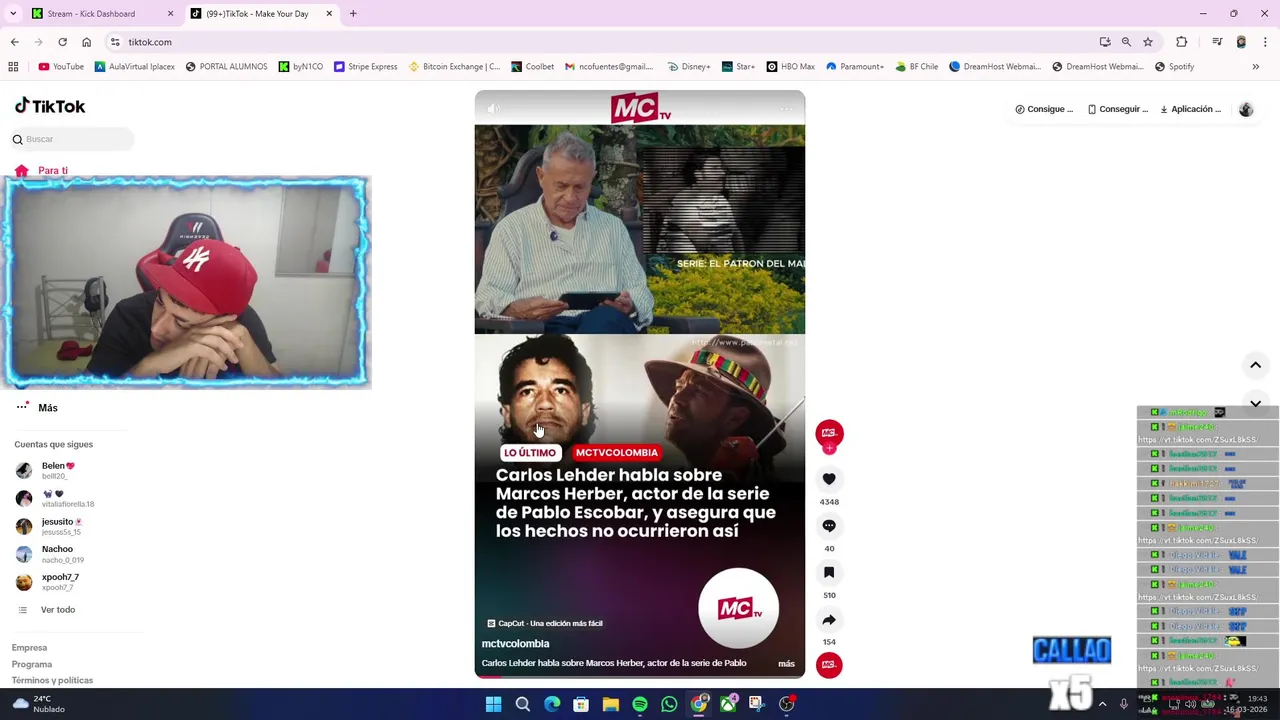This screenshot has height=720, width=1280.
Task: Click the Consigue monedas button
Action: tap(1044, 109)
